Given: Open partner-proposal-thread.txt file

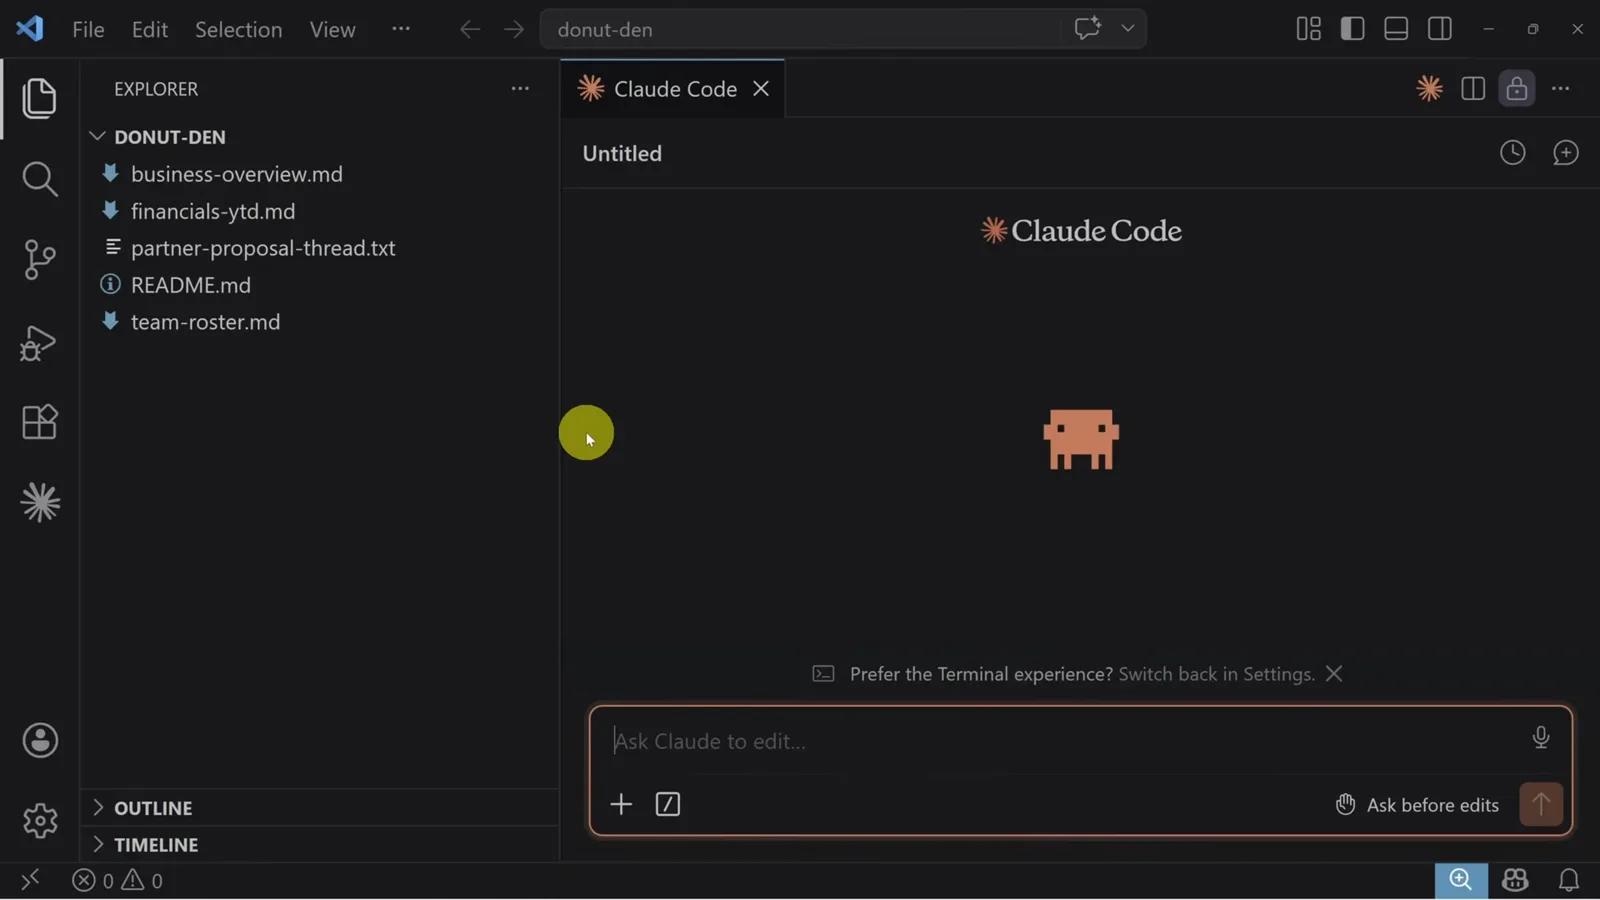Looking at the screenshot, I should [263, 248].
